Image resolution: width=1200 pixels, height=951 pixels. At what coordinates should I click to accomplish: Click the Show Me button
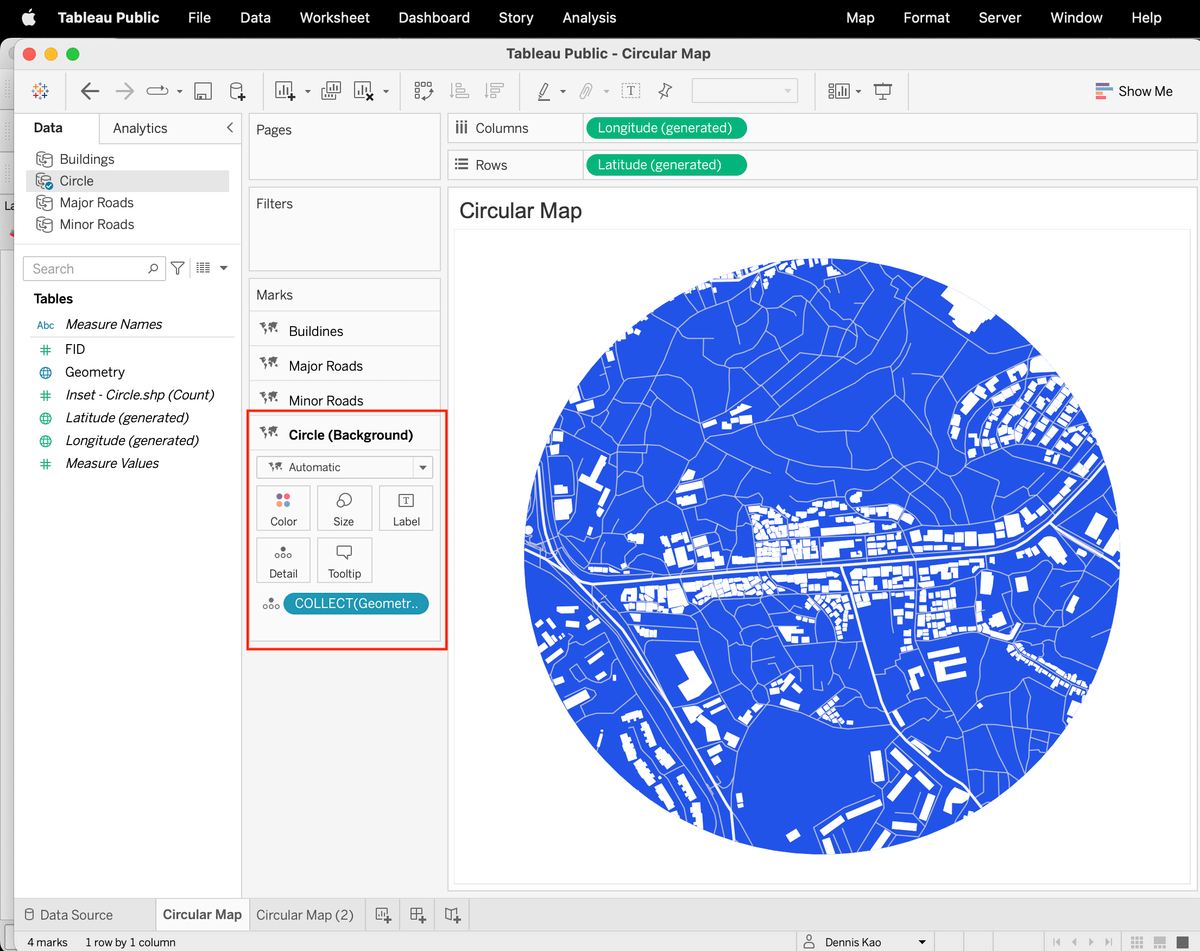click(1134, 91)
